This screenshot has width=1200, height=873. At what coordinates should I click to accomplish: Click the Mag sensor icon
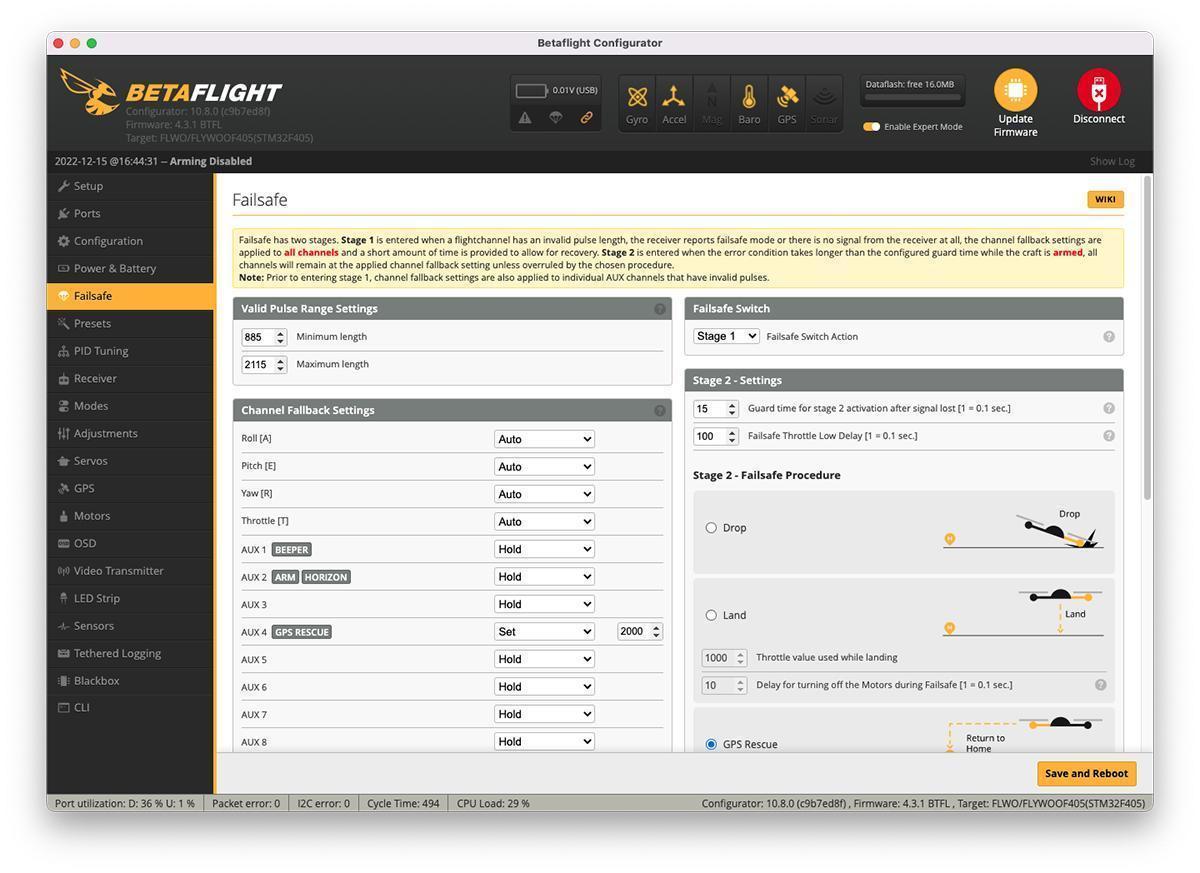(712, 97)
